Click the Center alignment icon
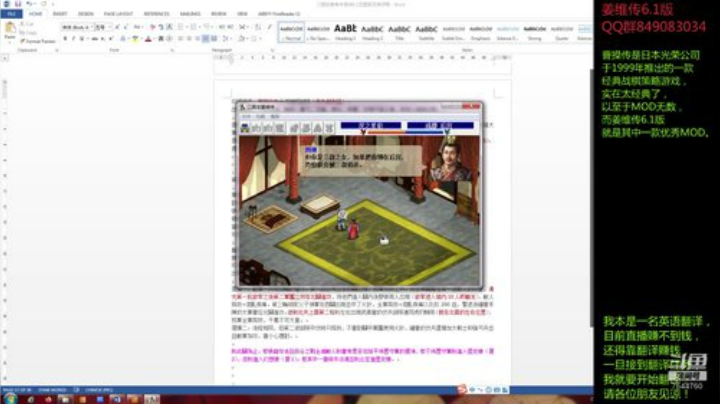Viewport: 720px width, 404px height. [189, 39]
